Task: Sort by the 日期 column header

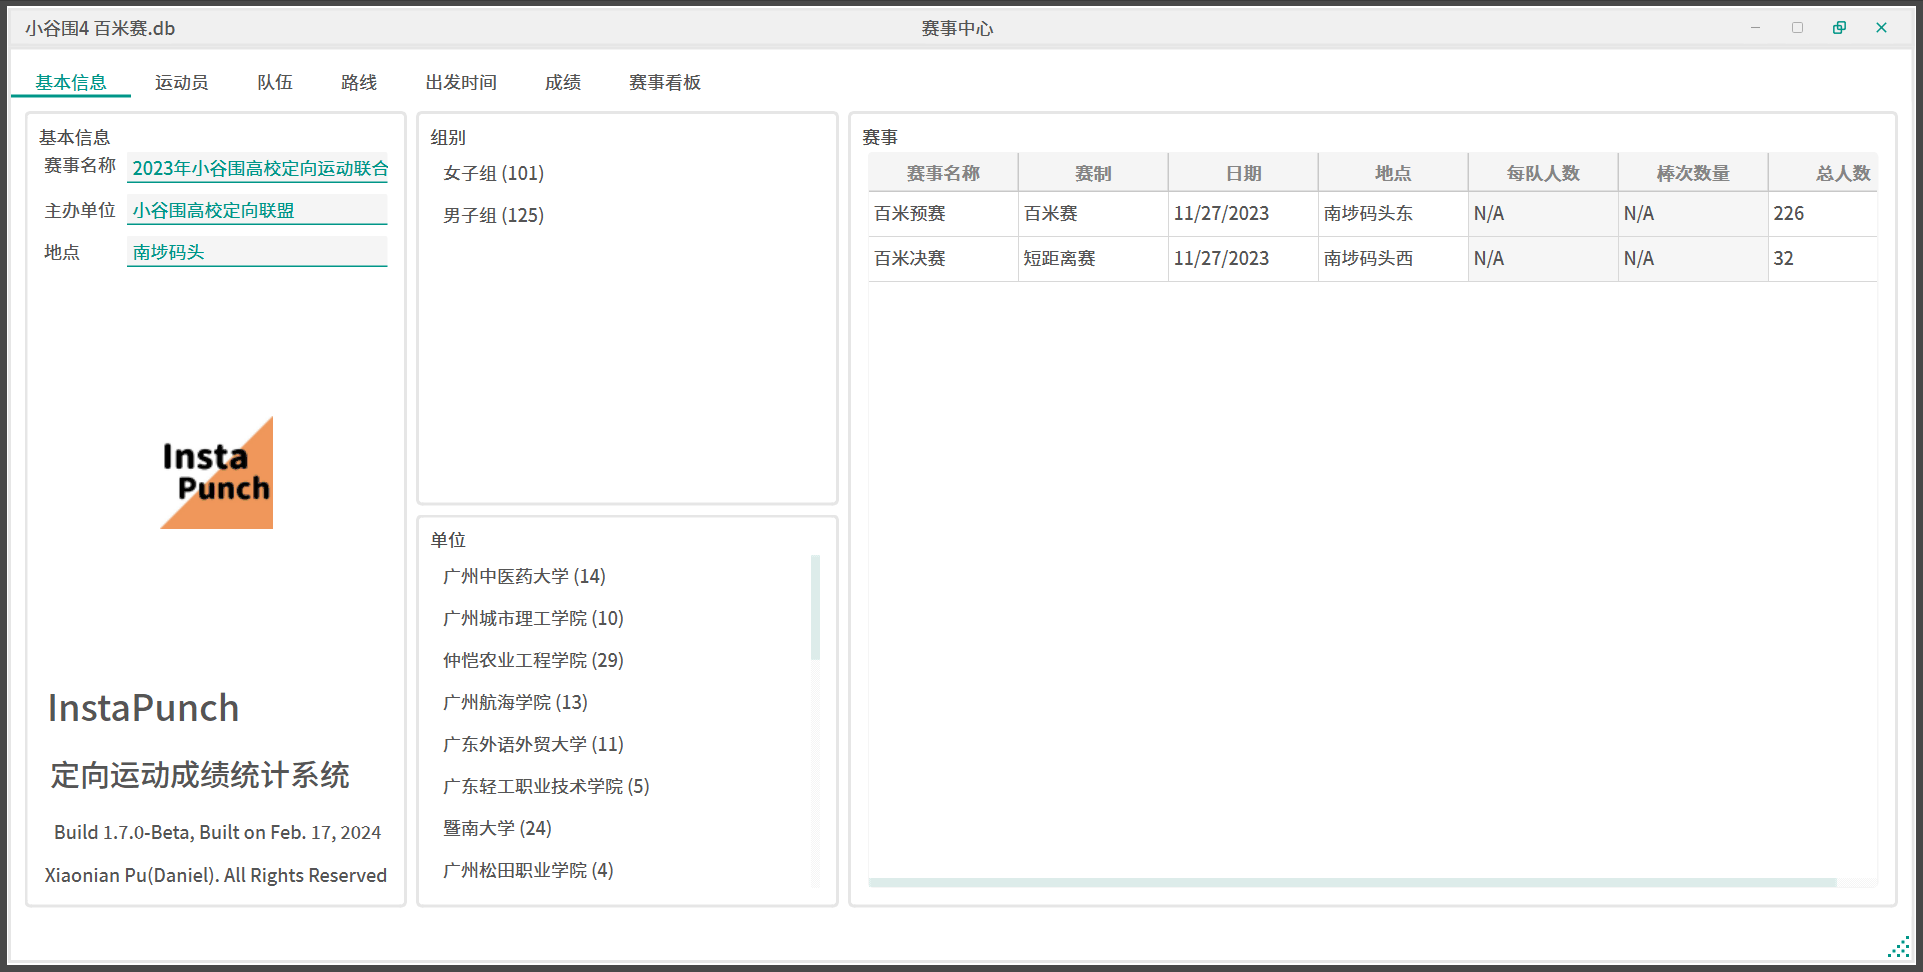Action: 1243,173
